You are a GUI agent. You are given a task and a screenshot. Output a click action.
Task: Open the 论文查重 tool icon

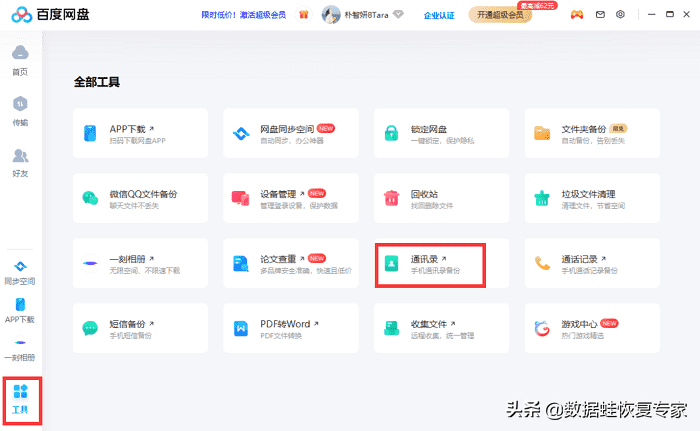241,264
